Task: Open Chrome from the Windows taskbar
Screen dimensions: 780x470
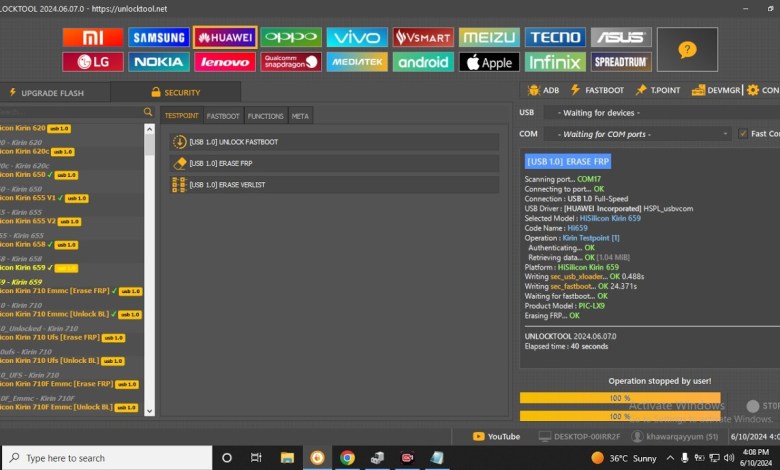Action: pos(347,458)
